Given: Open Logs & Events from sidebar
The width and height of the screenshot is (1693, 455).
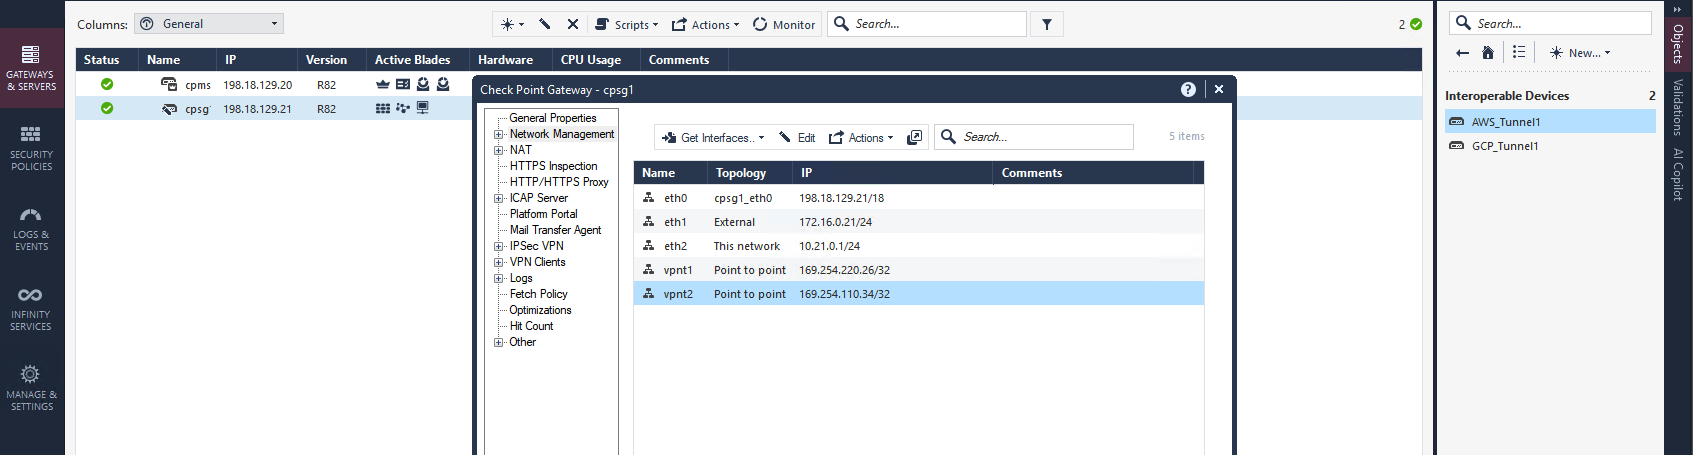Looking at the screenshot, I should [x=31, y=228].
